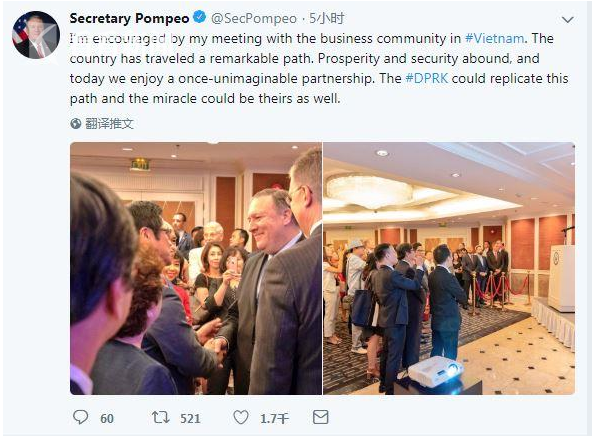Click the 521 retweets count

pos(190,418)
